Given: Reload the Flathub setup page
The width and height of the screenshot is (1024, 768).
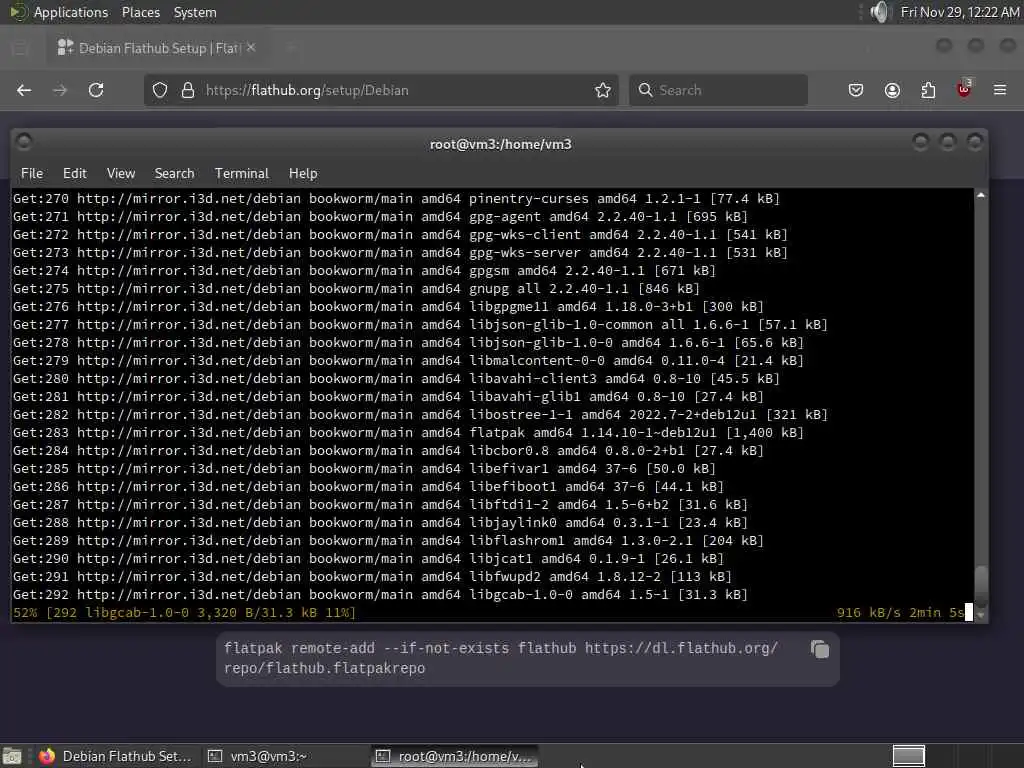Looking at the screenshot, I should pos(96,90).
